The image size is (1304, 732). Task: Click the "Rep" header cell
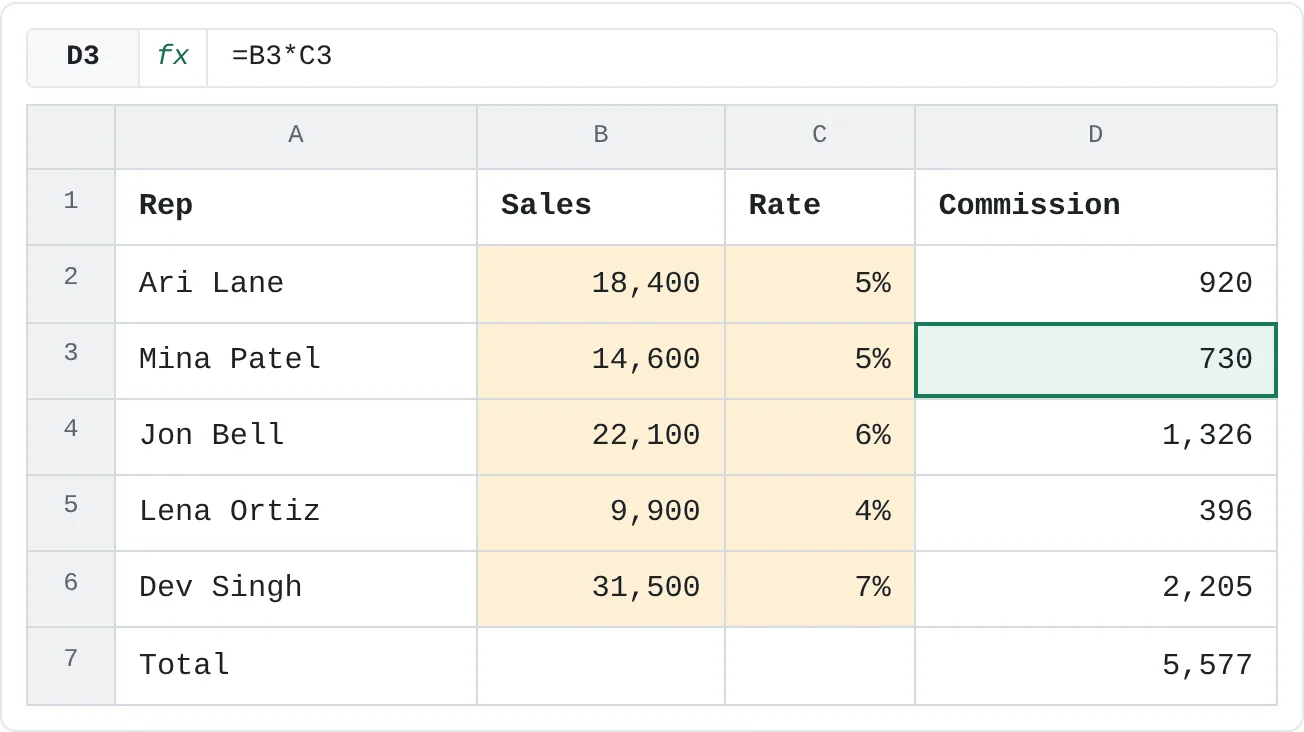[x=296, y=207]
